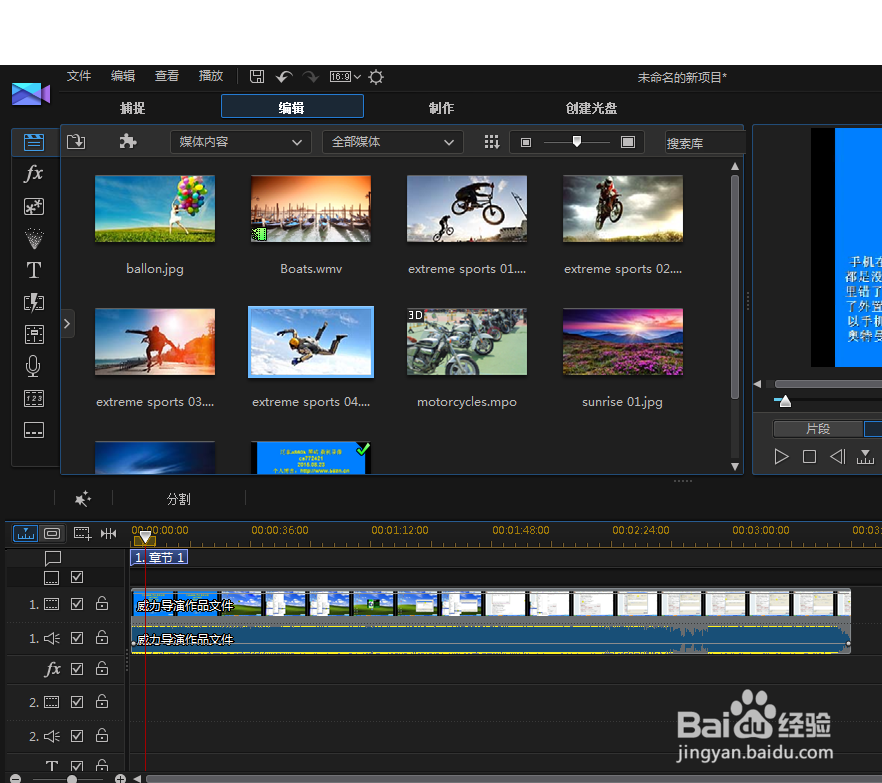Toggle audio track 1 enable checkbox
The image size is (882, 783).
(77, 638)
